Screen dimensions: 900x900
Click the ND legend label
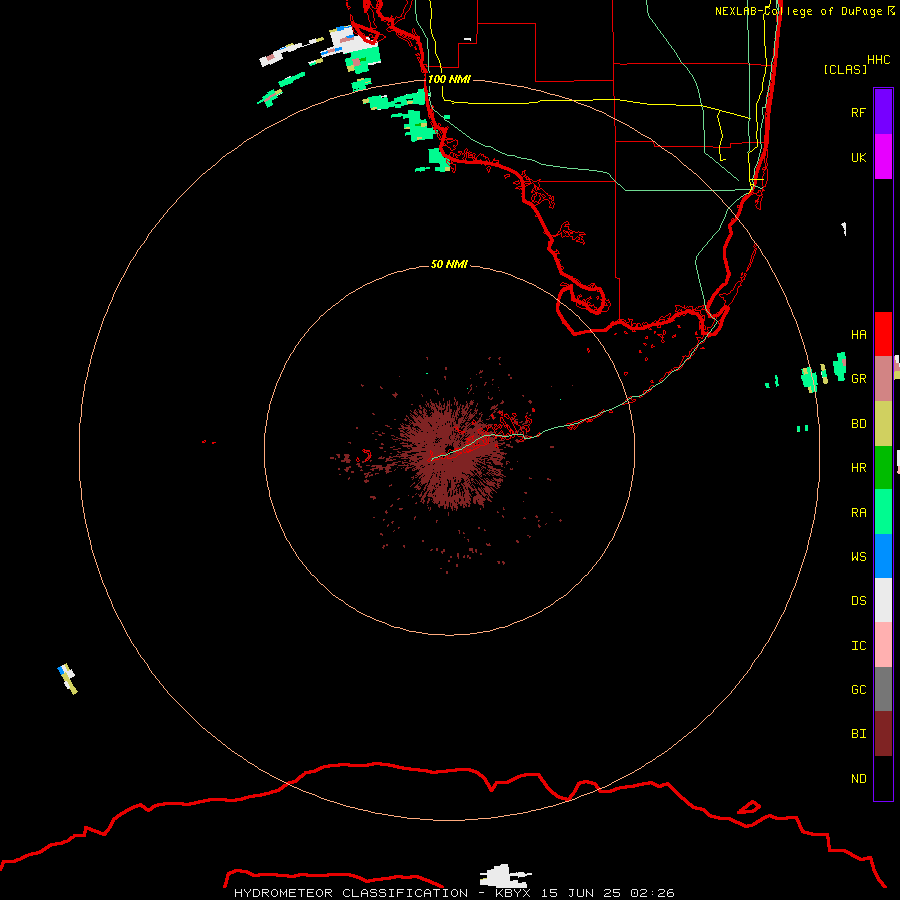858,779
